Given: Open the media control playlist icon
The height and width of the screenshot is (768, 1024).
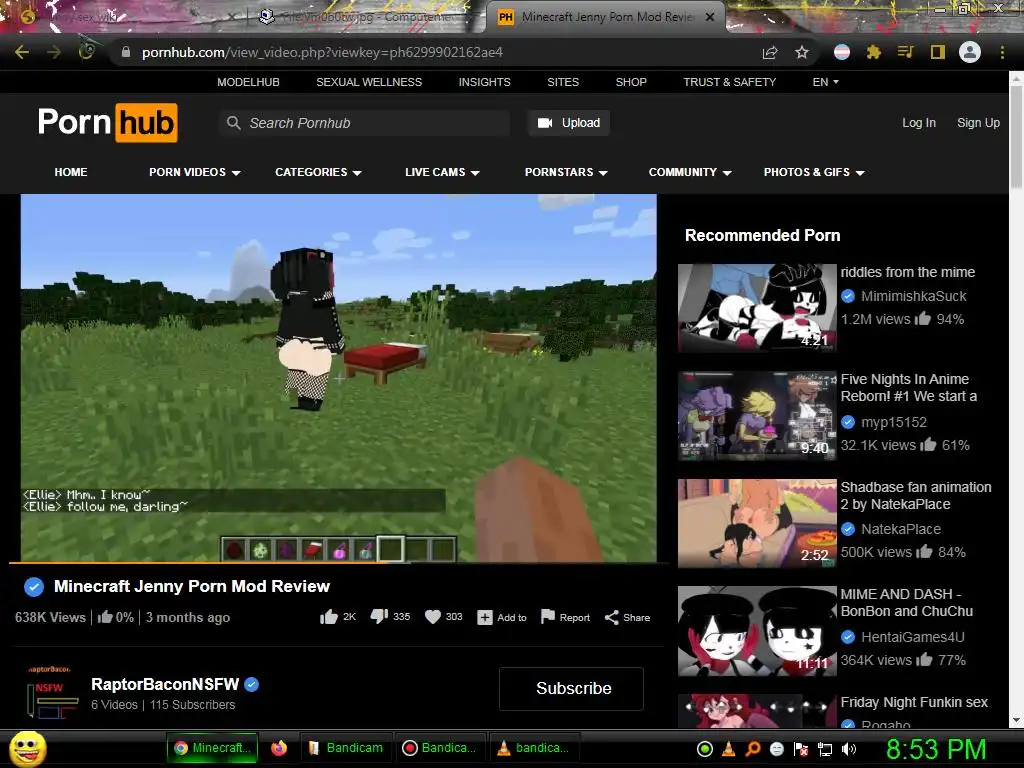Looking at the screenshot, I should (905, 52).
